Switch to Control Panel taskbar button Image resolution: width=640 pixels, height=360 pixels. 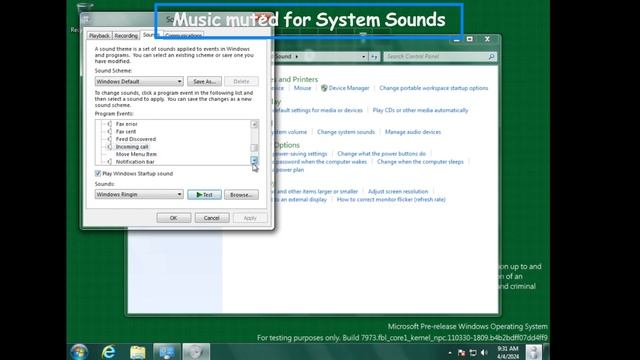point(167,351)
